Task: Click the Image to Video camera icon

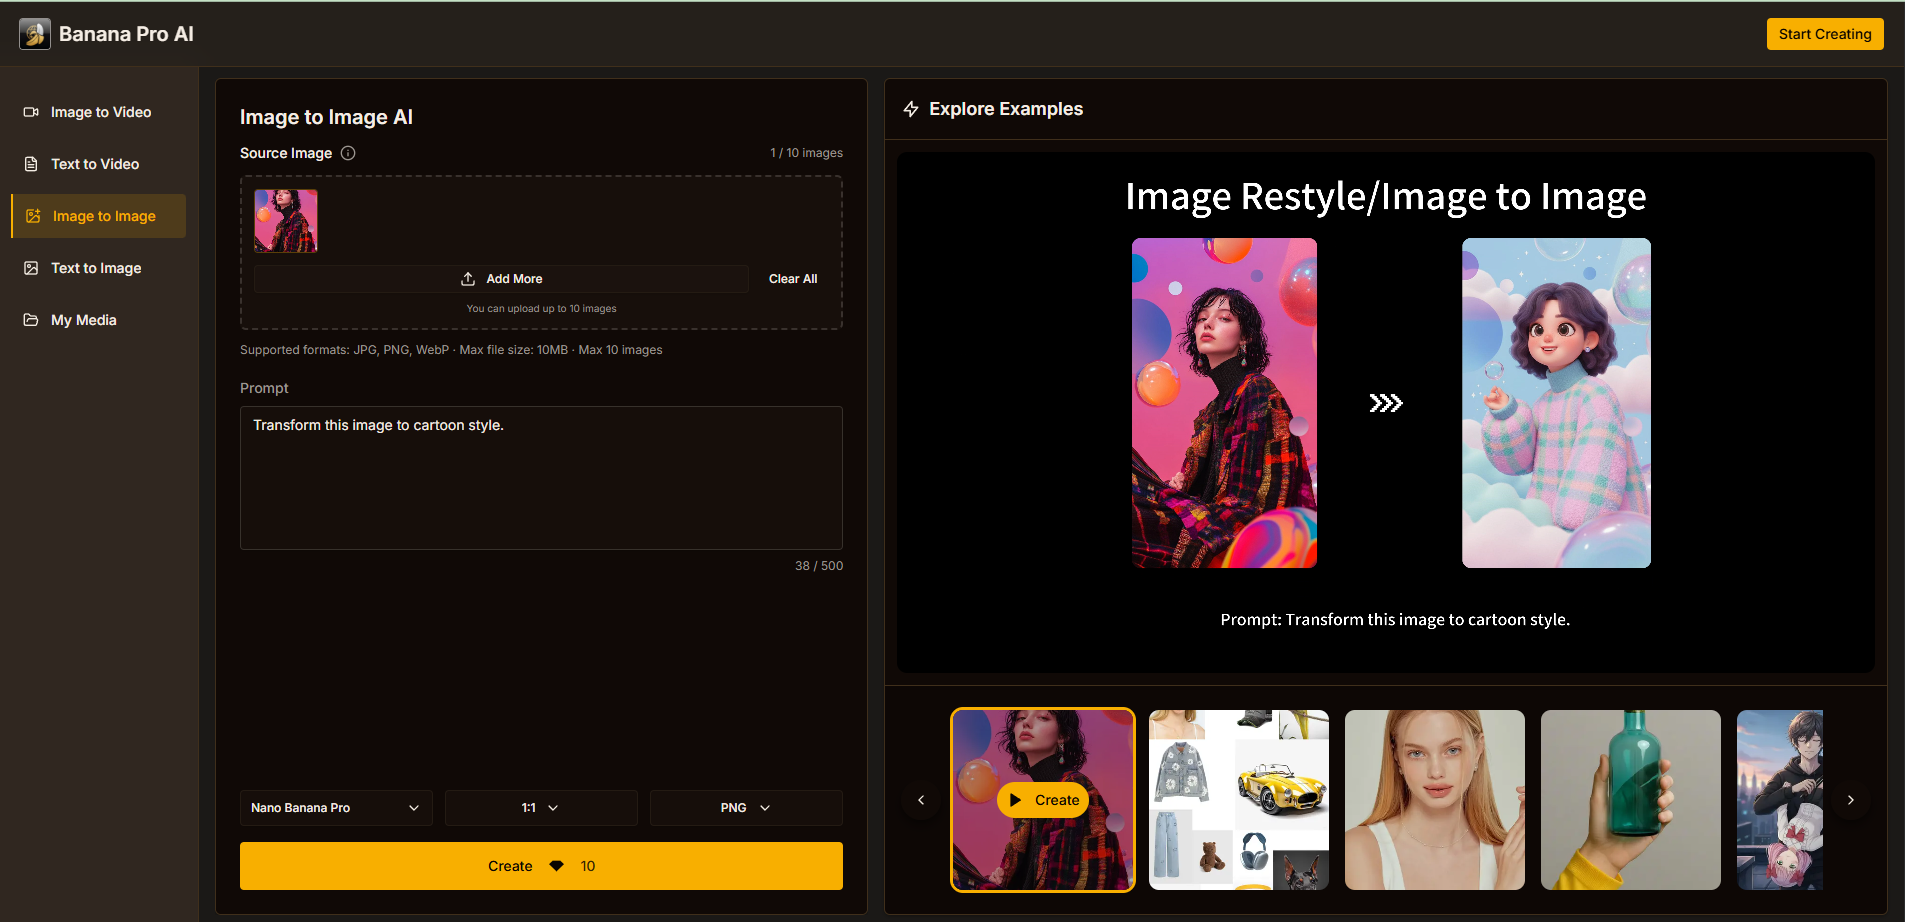Action: [x=31, y=112]
